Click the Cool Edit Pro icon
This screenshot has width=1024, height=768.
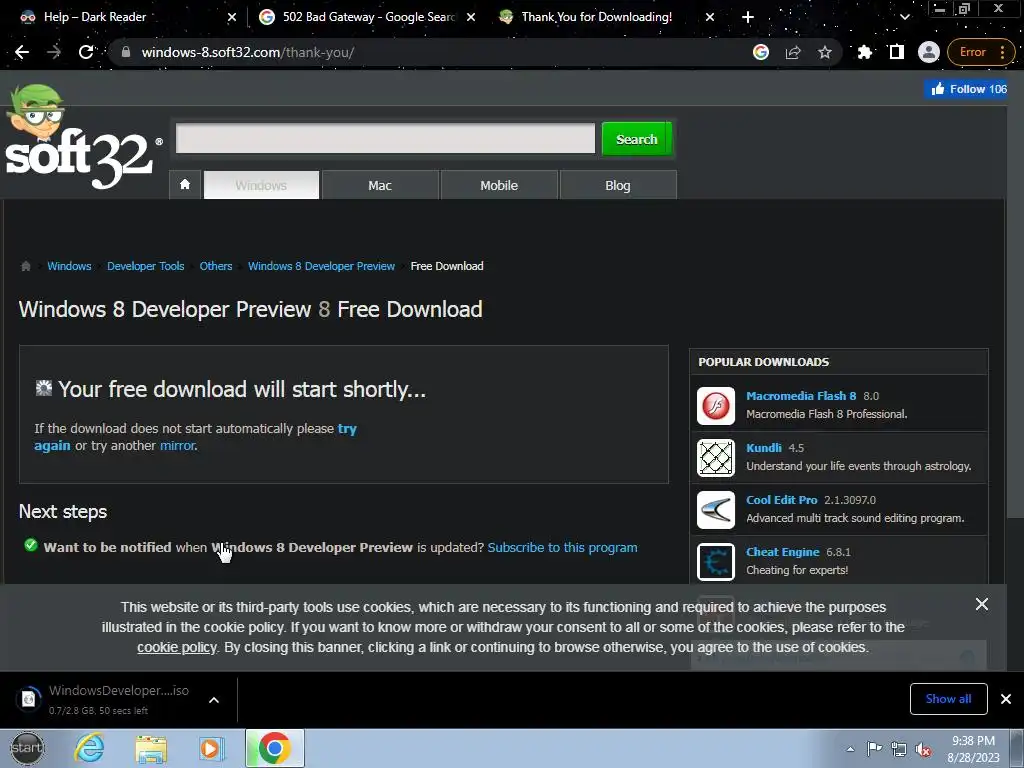716,509
